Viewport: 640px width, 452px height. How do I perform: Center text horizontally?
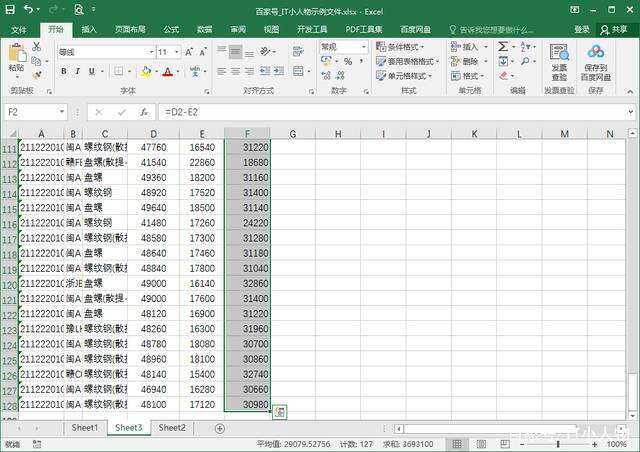236,71
